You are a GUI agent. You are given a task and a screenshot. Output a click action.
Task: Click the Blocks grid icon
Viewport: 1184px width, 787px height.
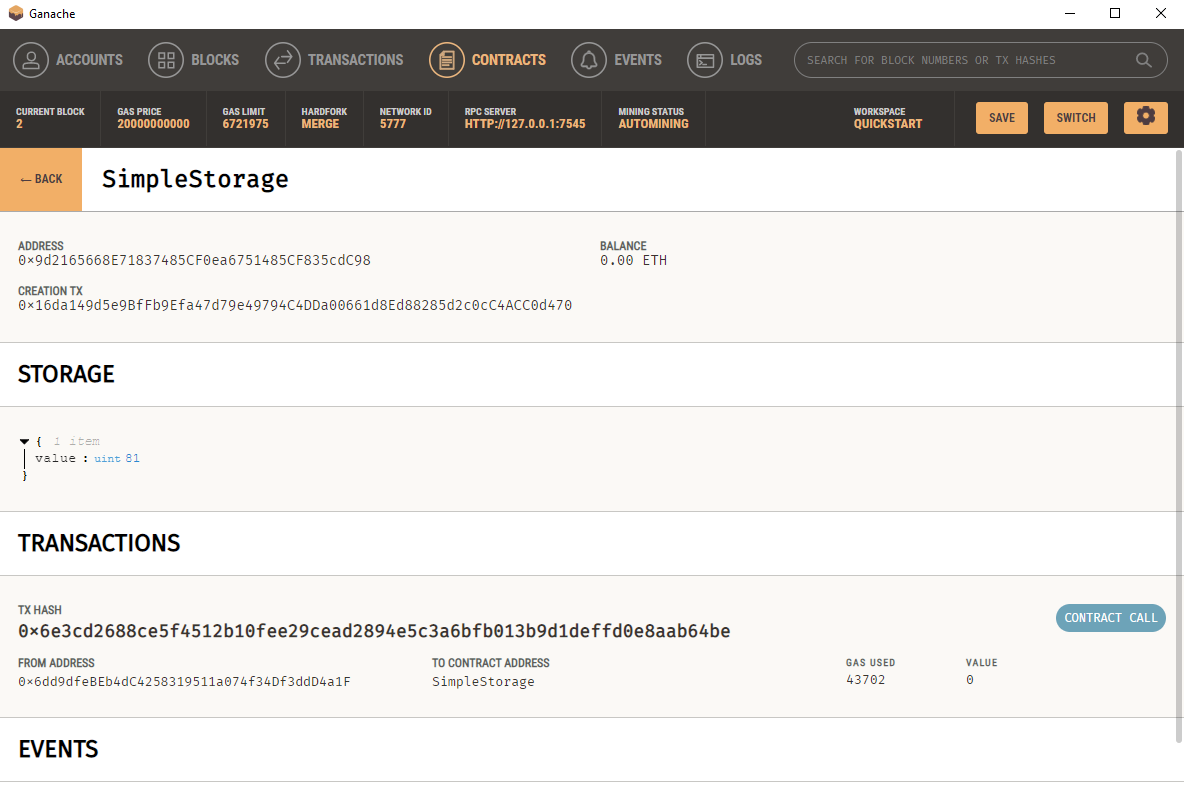(166, 60)
